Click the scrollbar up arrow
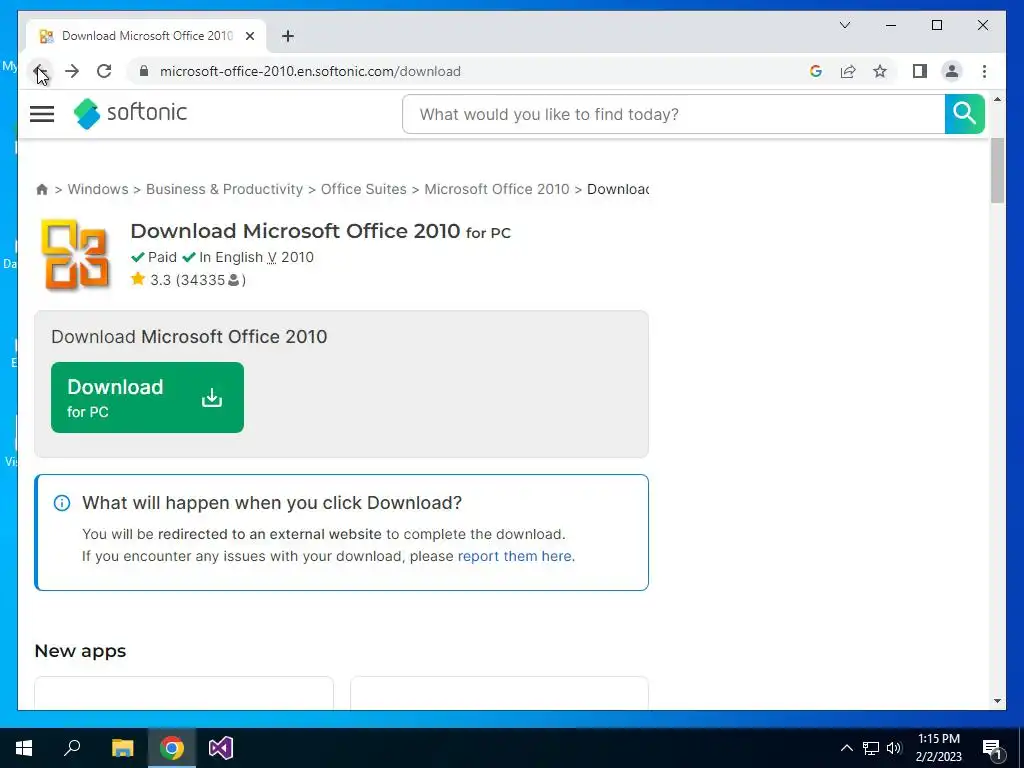This screenshot has width=1024, height=768. [997, 99]
